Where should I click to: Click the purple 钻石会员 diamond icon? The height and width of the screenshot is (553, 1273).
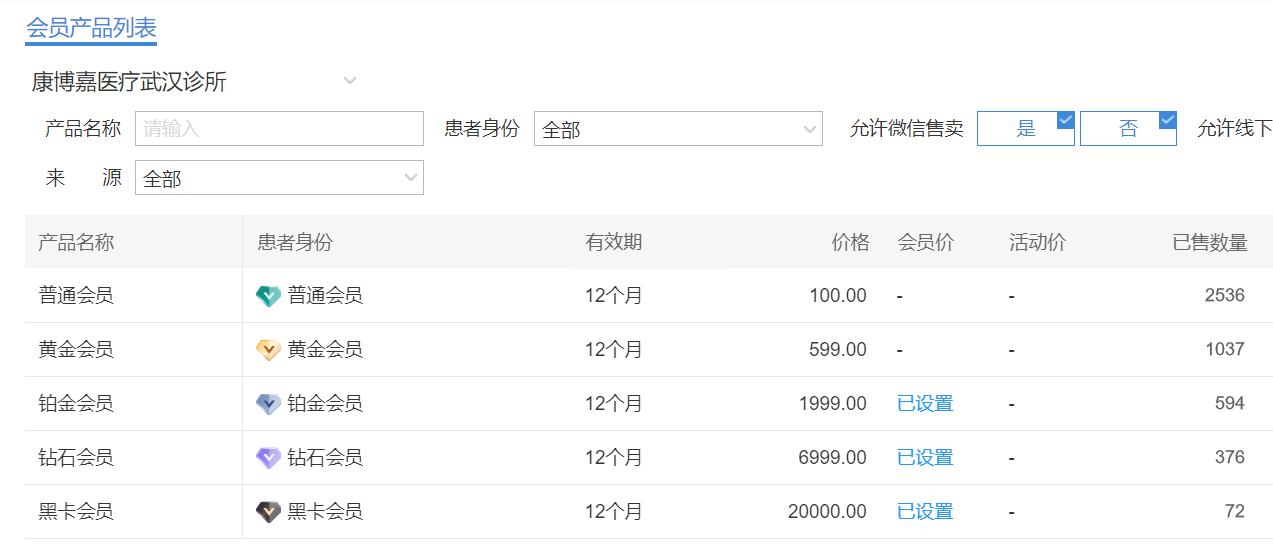[x=268, y=458]
